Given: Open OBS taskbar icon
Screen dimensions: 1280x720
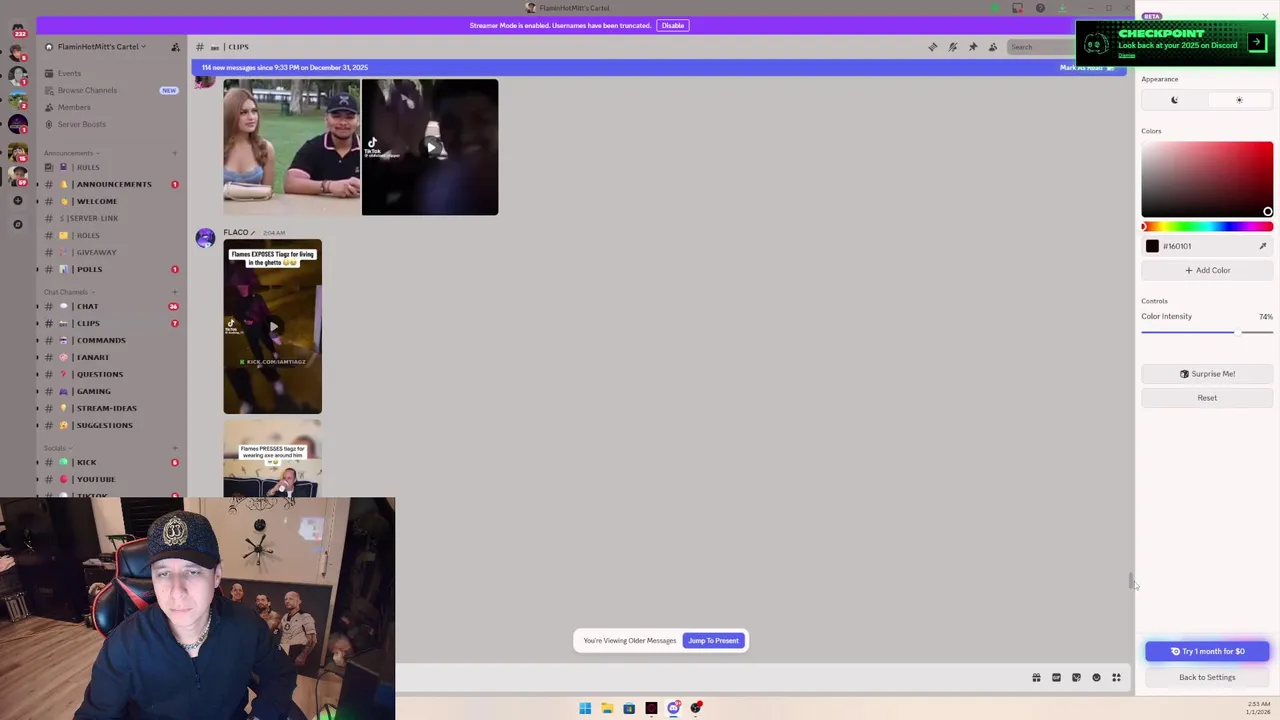Looking at the screenshot, I should 696,709.
